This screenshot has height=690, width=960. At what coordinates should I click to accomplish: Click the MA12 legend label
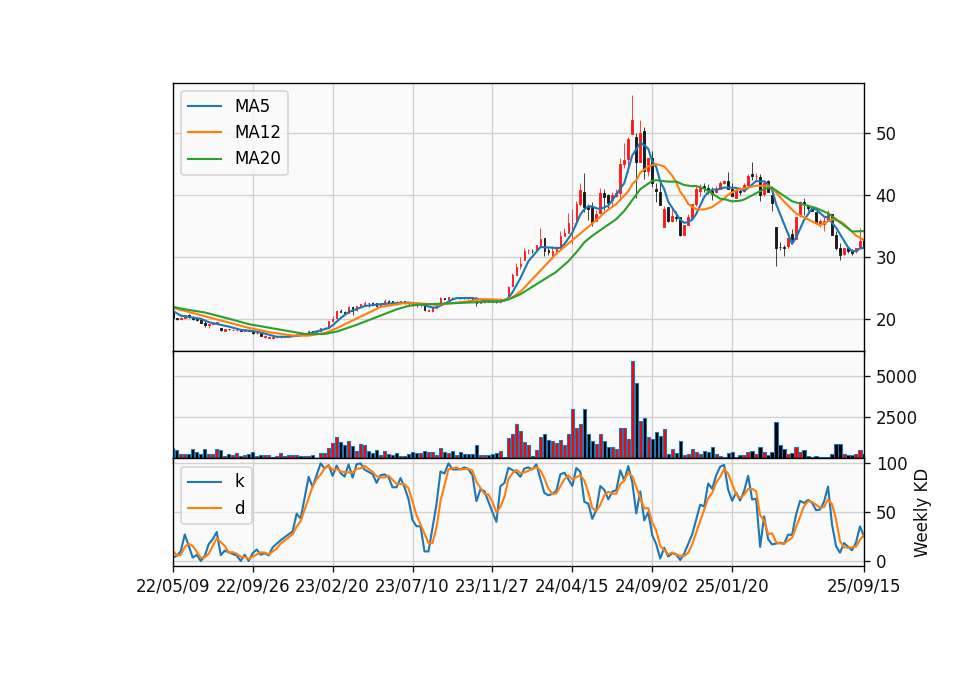pyautogui.click(x=257, y=132)
